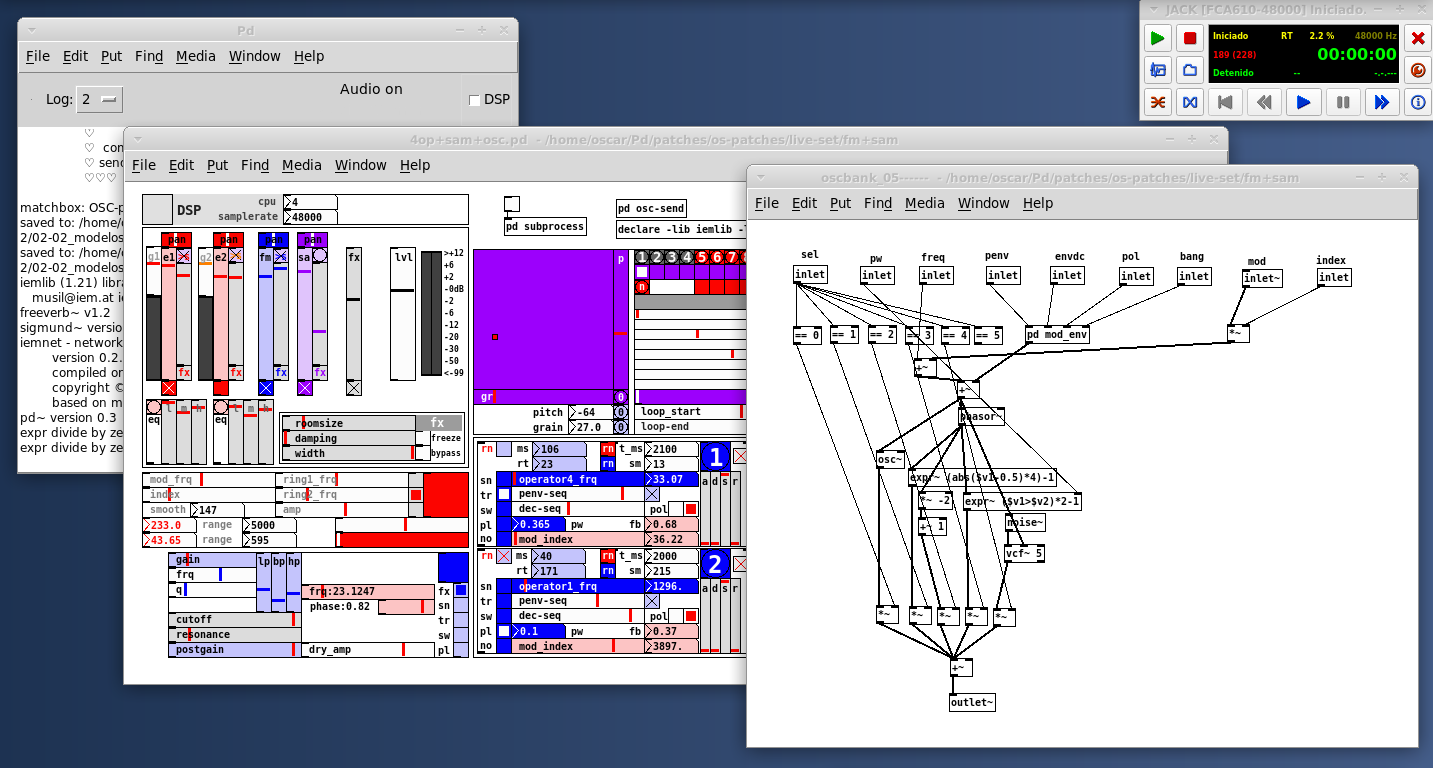Open the Put menu in 4op+sam+osc window

[217, 165]
